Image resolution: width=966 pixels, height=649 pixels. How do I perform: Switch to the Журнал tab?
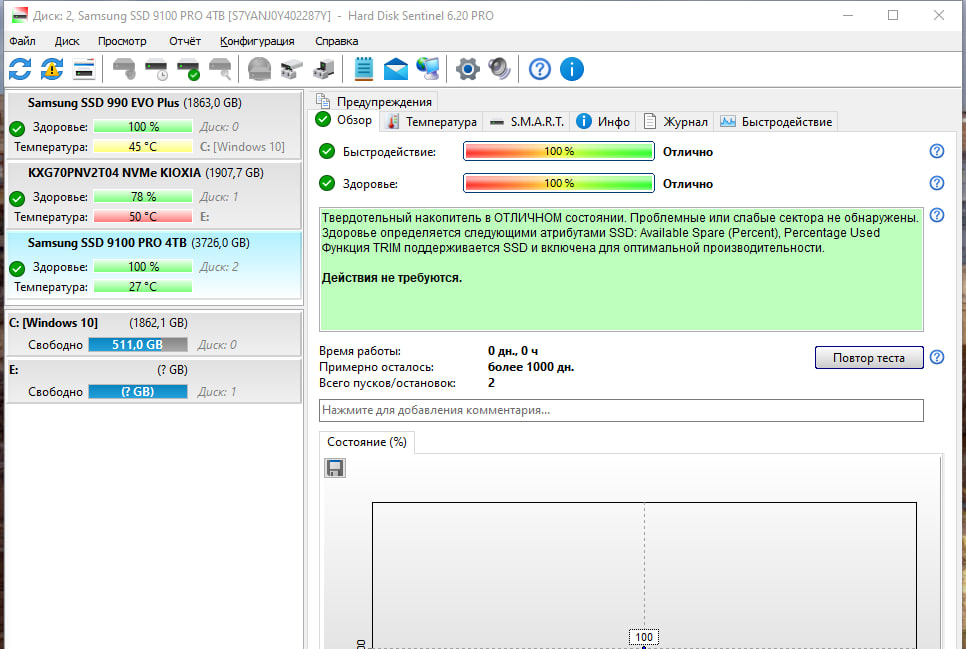(675, 122)
